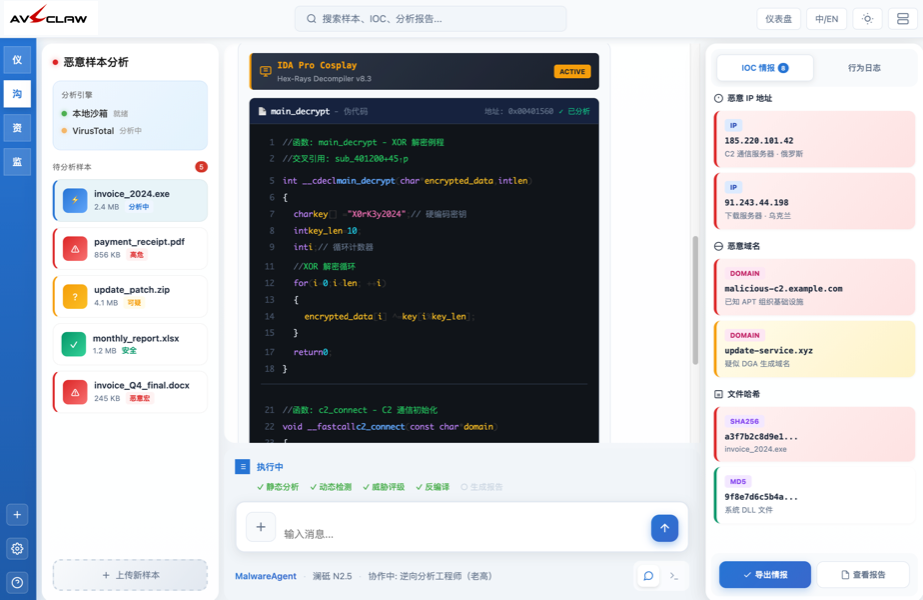This screenshot has width=923, height=600.
Task: Click the 导出情报 button
Action: (765, 575)
